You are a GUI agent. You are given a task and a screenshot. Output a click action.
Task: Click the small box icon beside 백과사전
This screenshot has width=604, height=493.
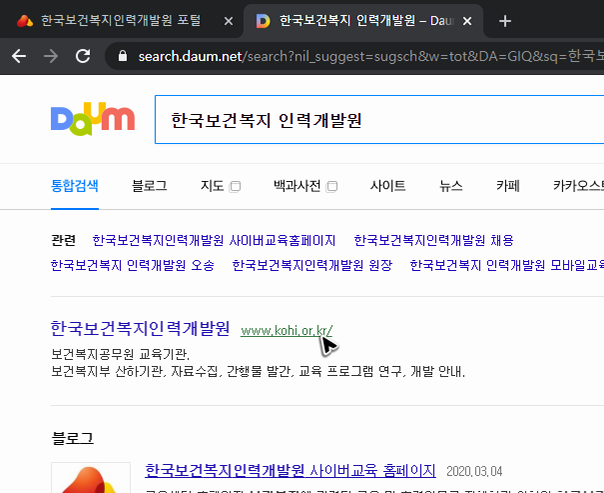332,186
